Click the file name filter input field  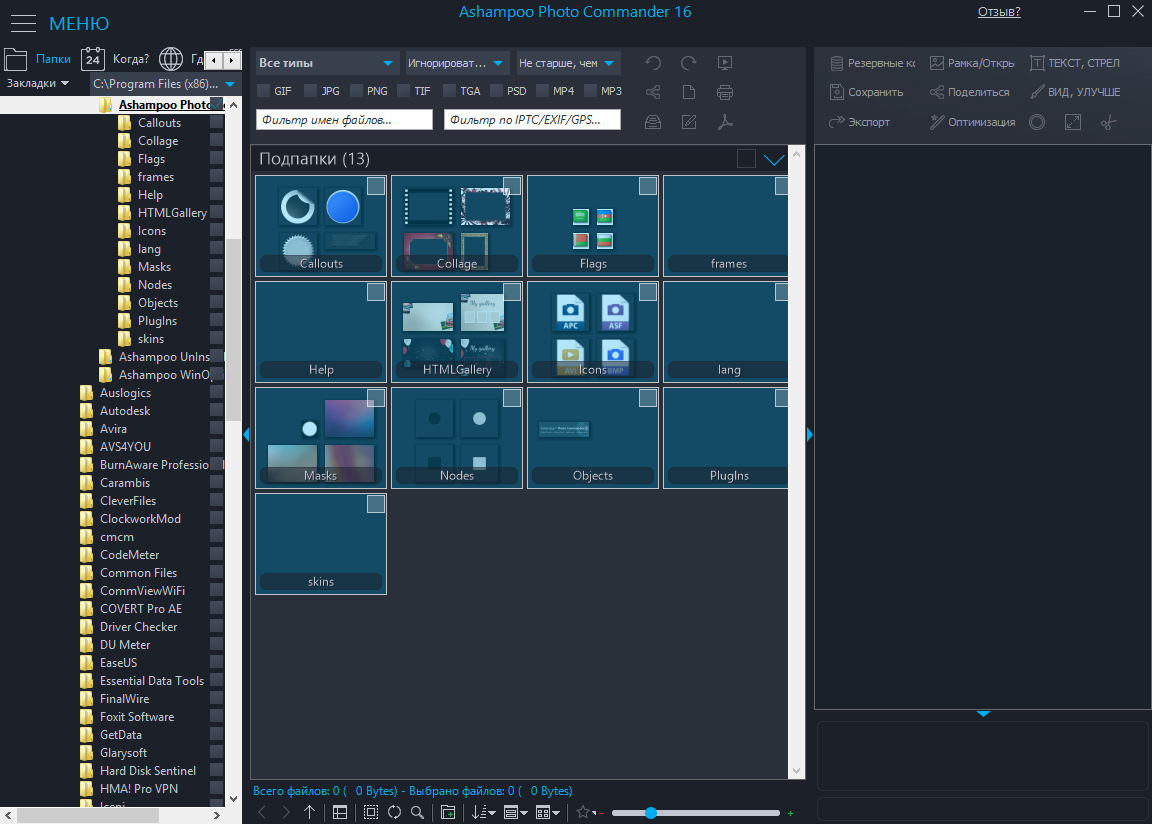pos(344,120)
